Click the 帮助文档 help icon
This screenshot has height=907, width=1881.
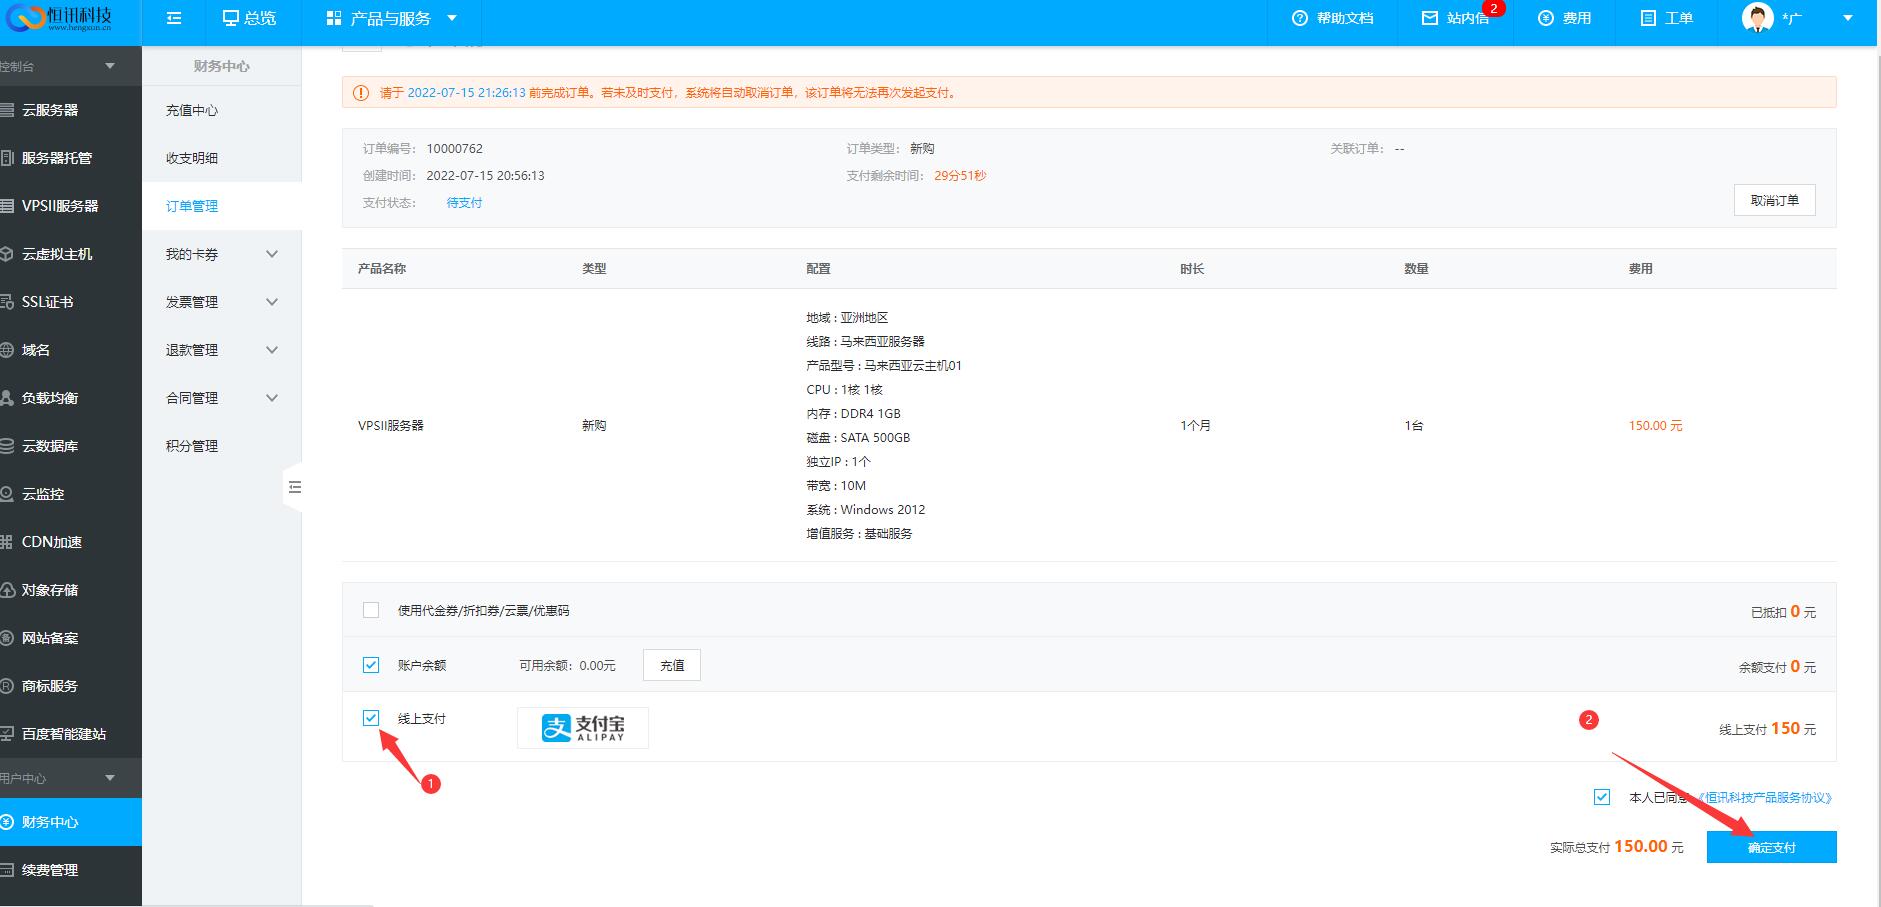point(1300,18)
